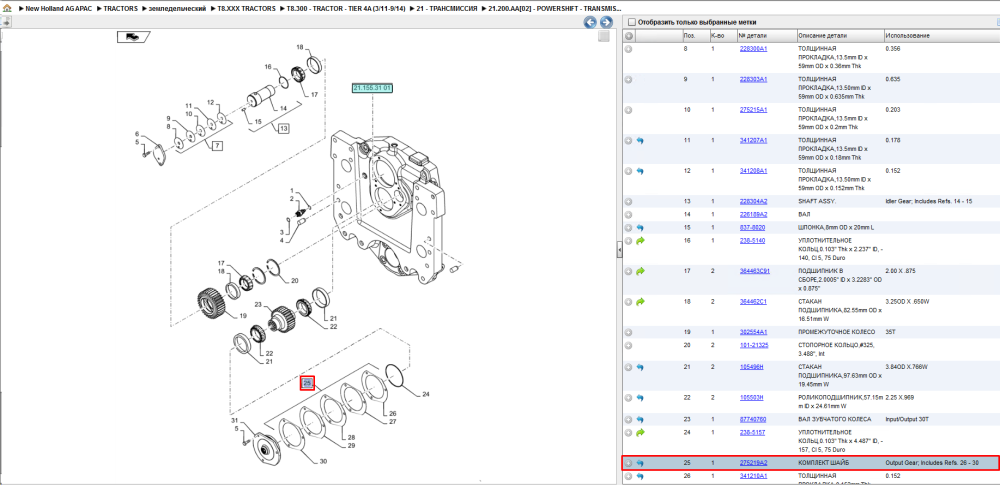Sort by '№ детали' column header

767,36
